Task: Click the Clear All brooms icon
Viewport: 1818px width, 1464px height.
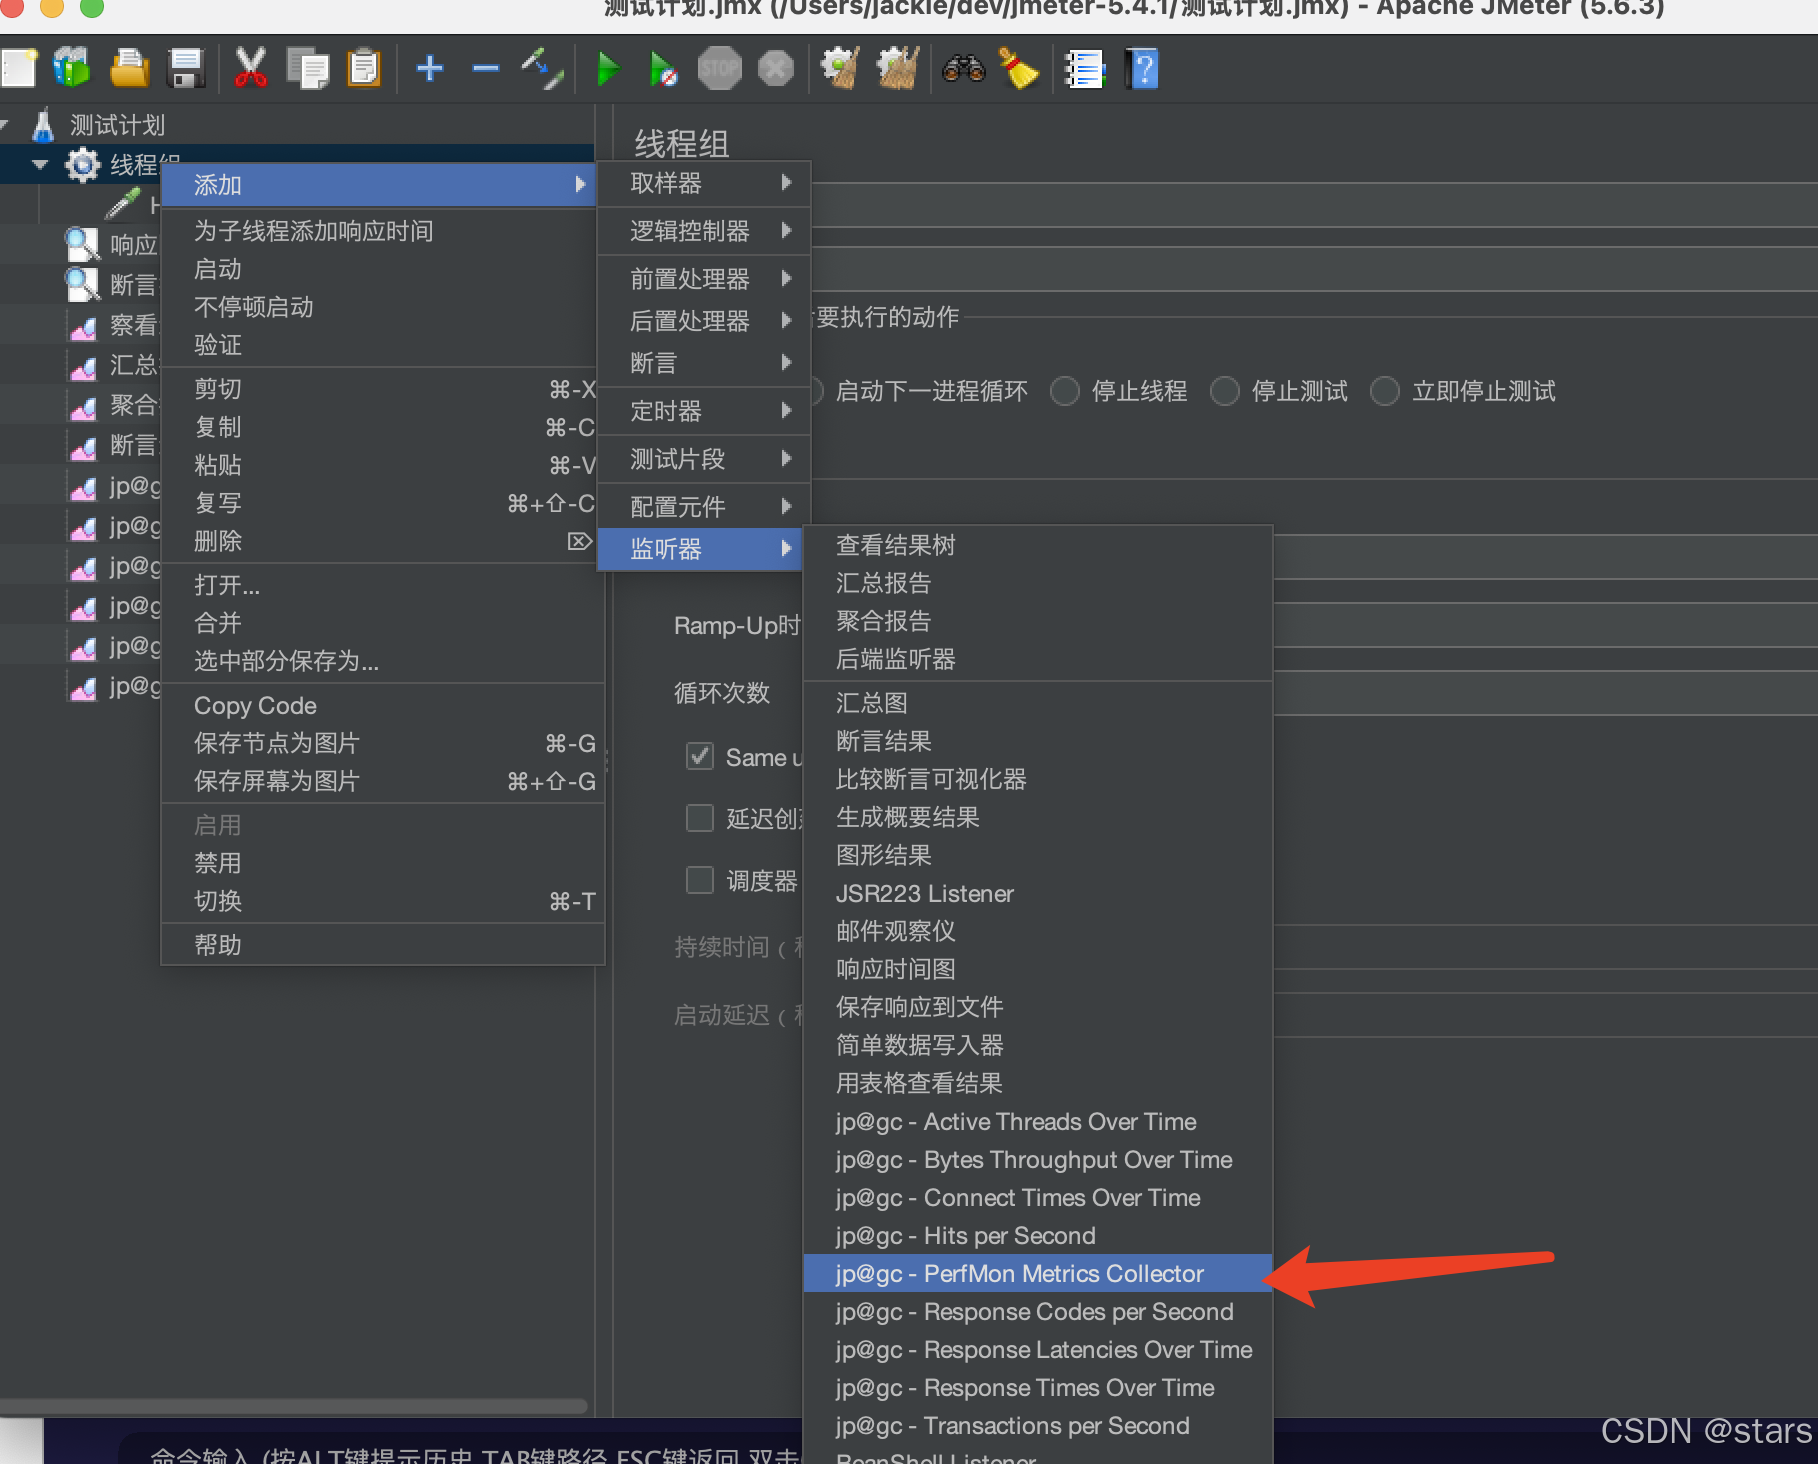Action: (x=898, y=68)
